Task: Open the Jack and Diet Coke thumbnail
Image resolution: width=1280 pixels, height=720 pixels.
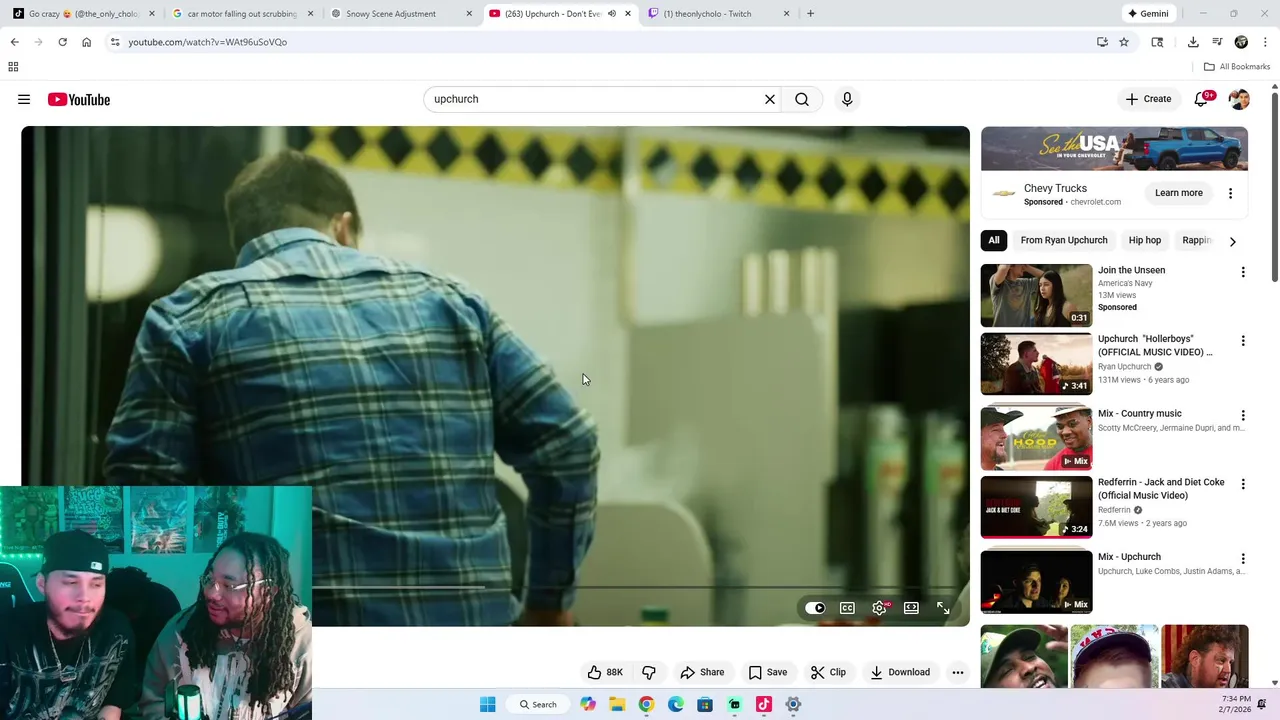Action: 1036,507
